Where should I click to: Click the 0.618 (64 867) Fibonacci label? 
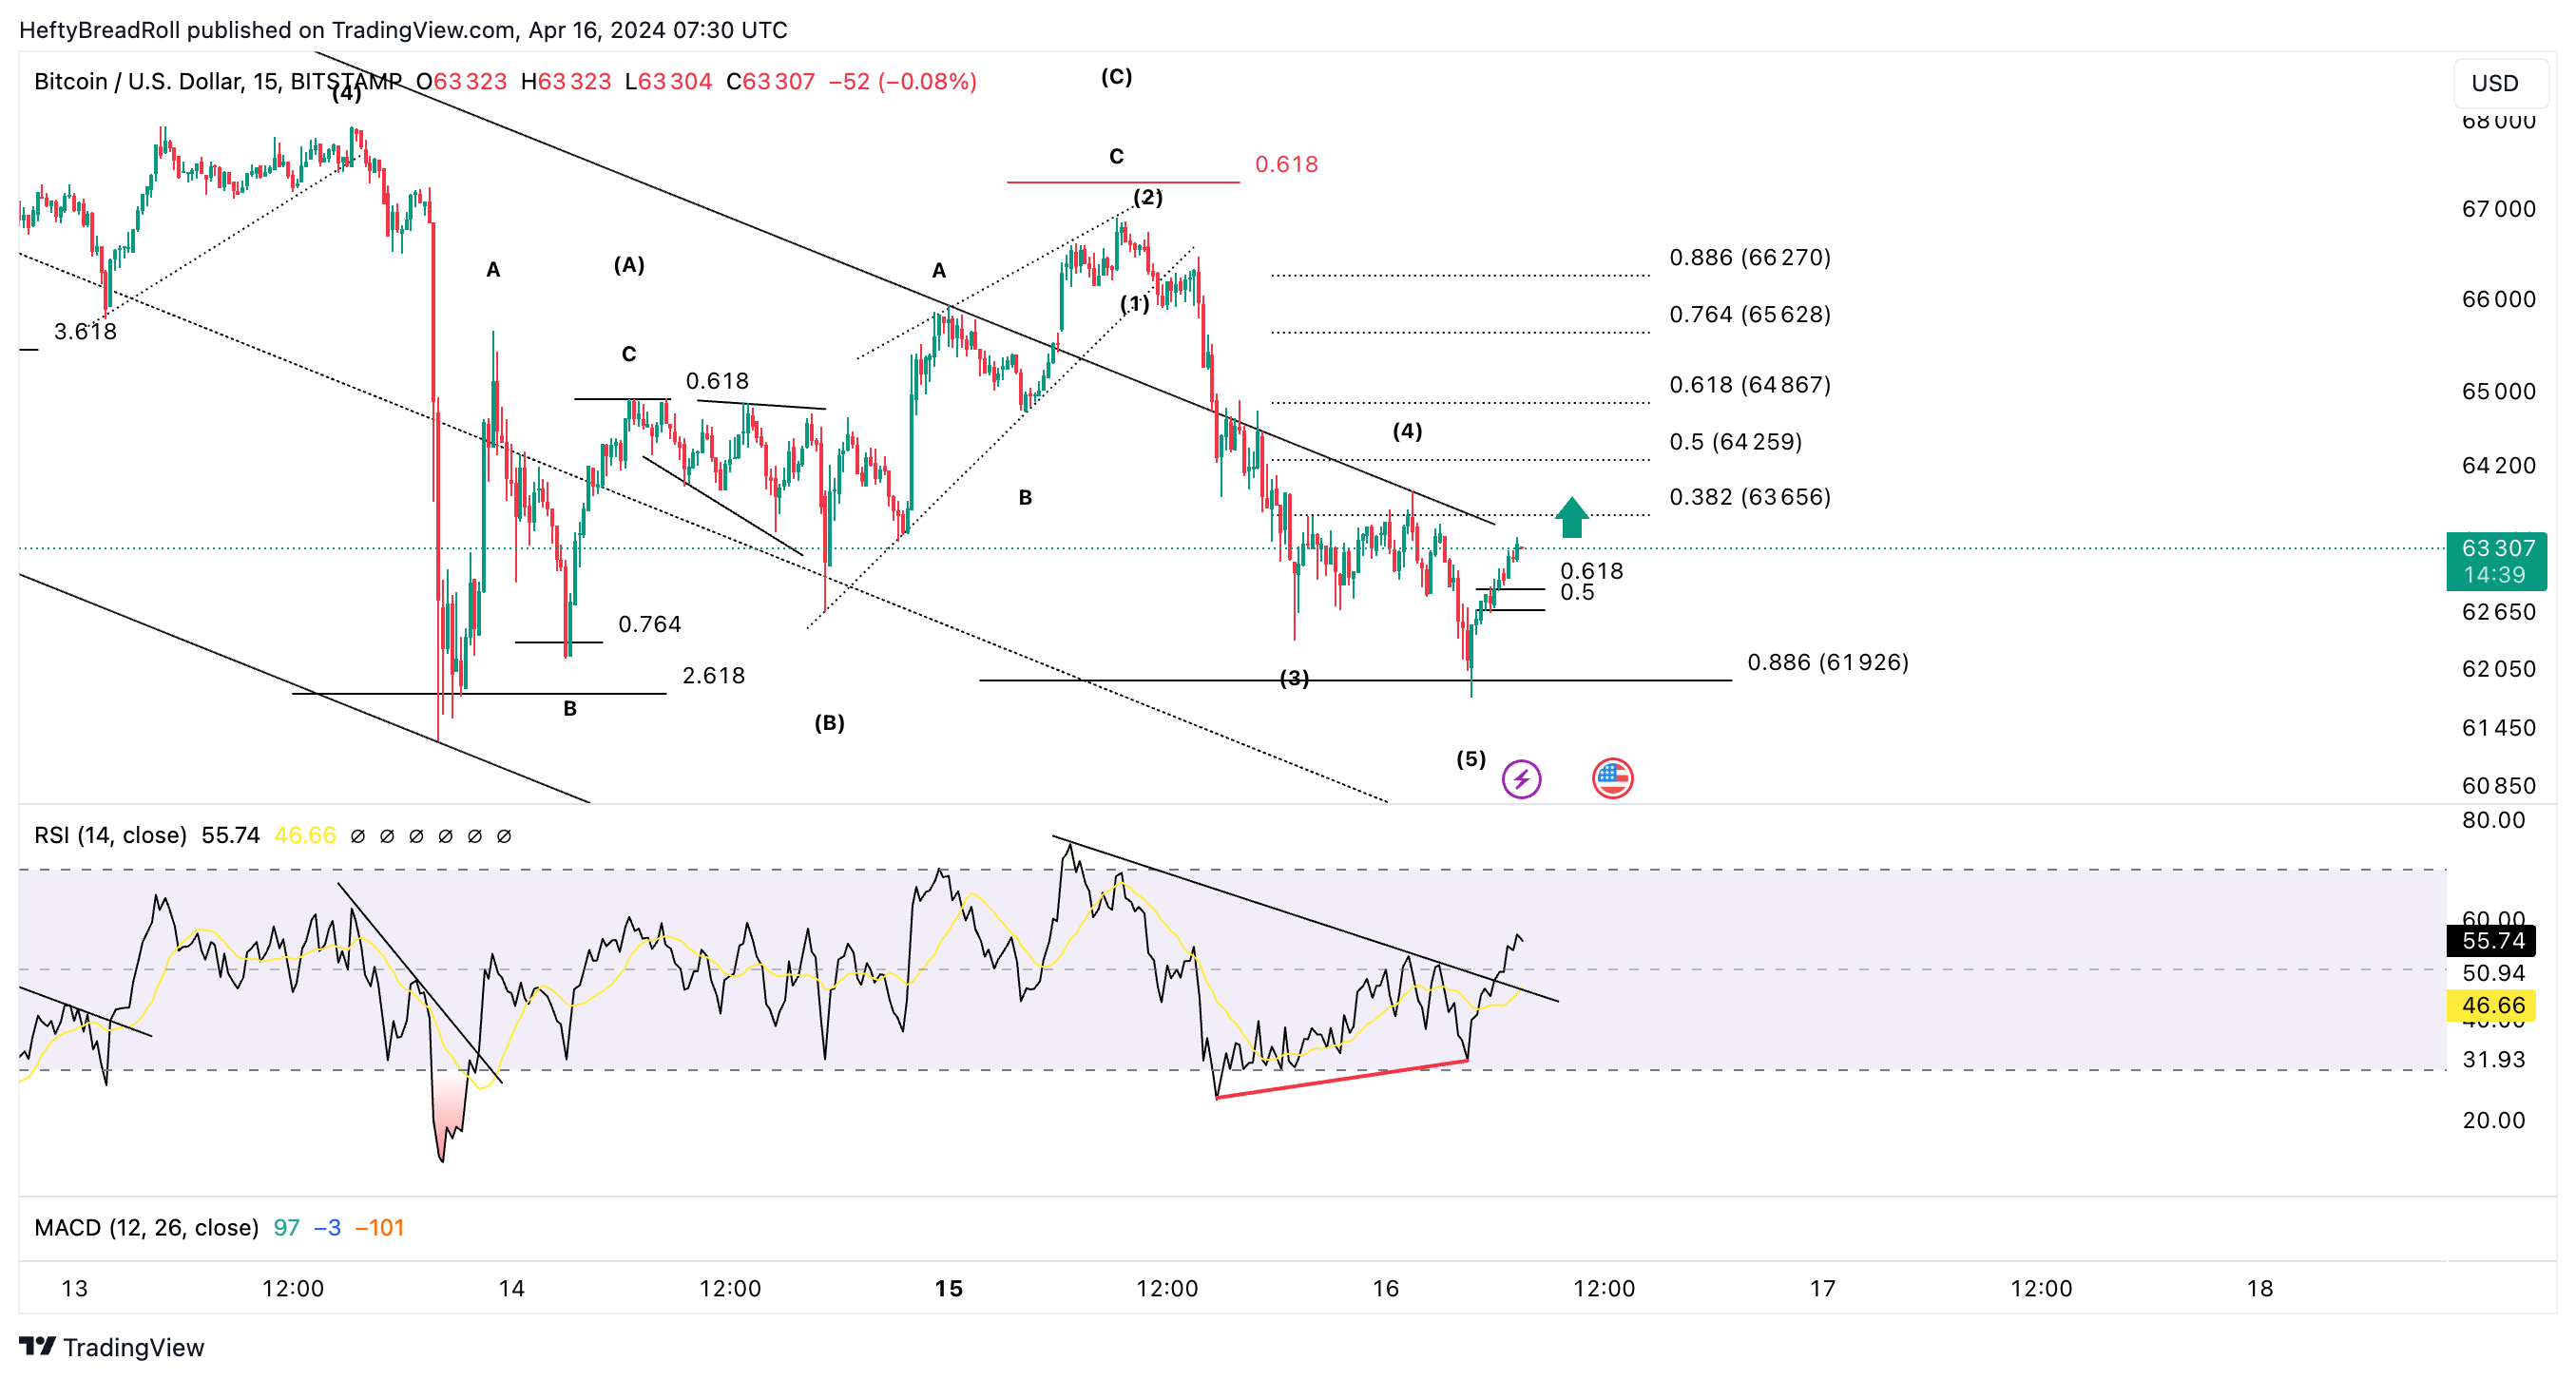[x=1749, y=384]
